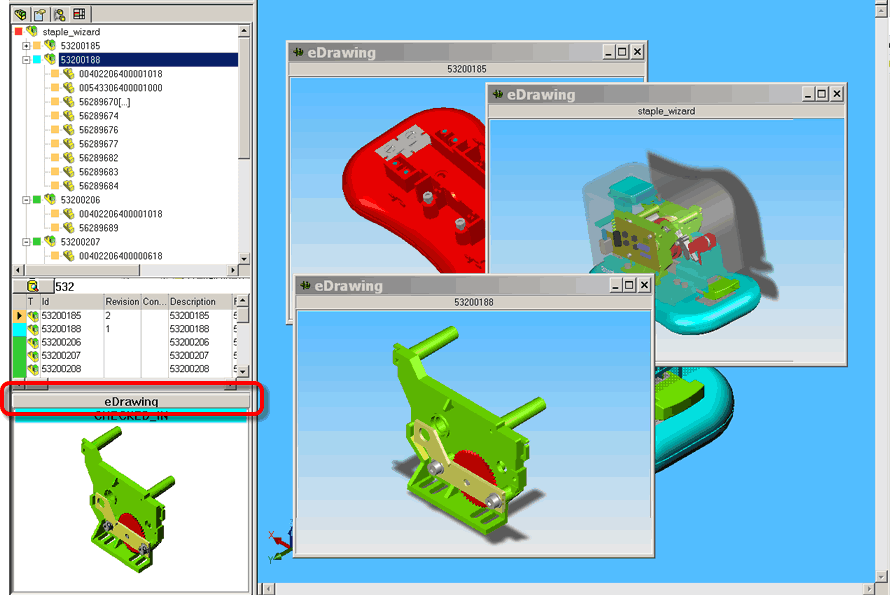
Task: Open the properties clipboard tab icon
Action: [40, 14]
